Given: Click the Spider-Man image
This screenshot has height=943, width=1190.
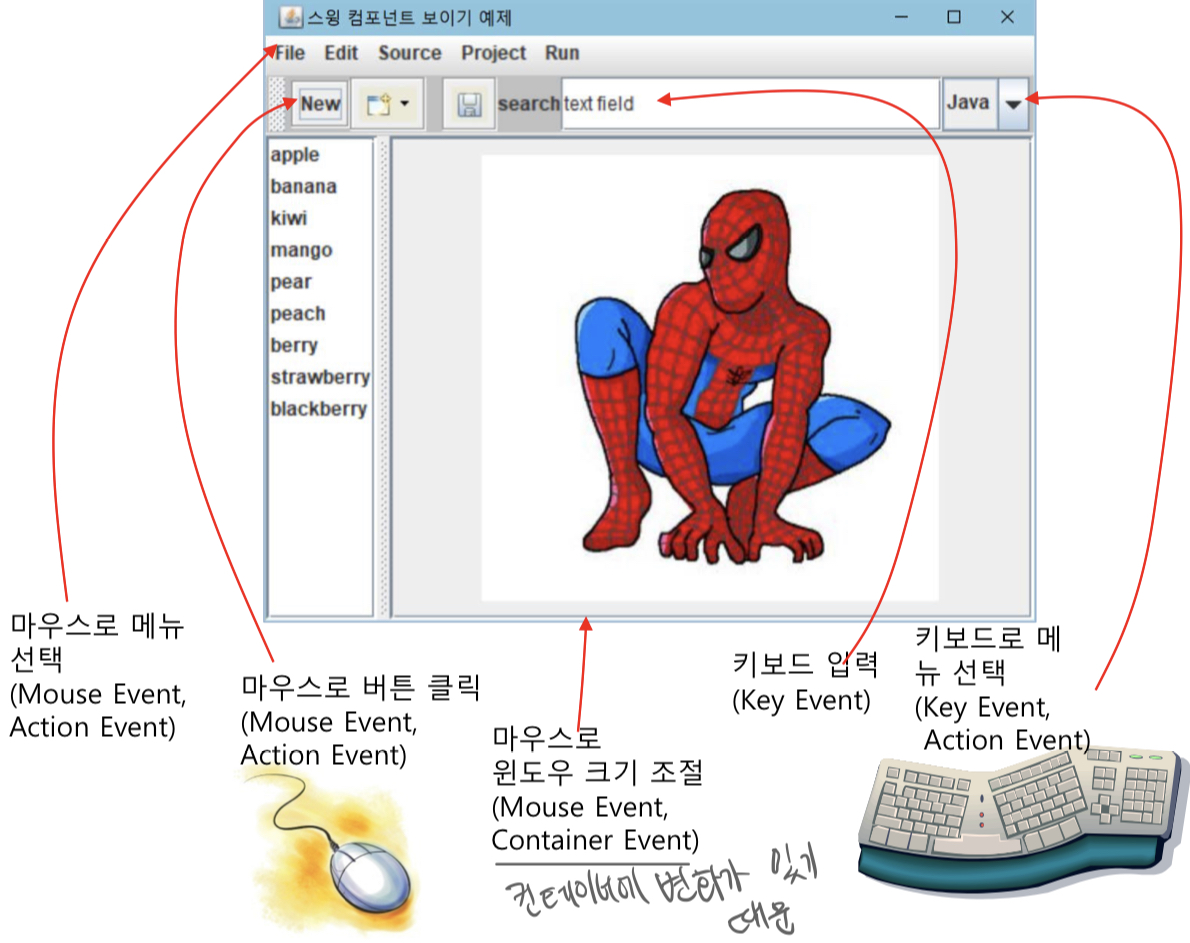Looking at the screenshot, I should [710, 378].
